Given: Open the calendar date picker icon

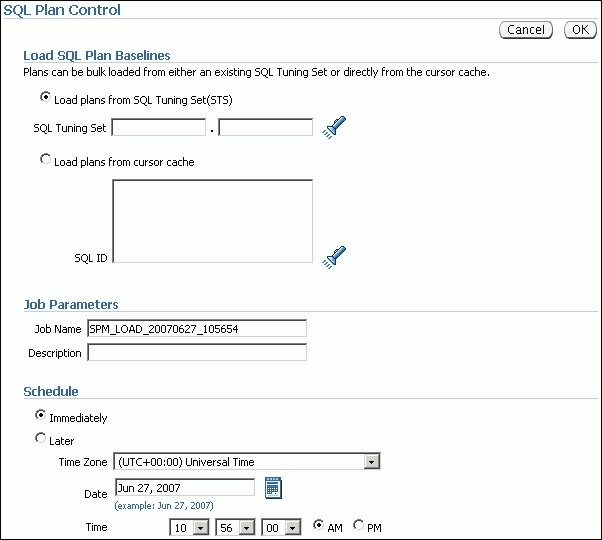Looking at the screenshot, I should [274, 487].
